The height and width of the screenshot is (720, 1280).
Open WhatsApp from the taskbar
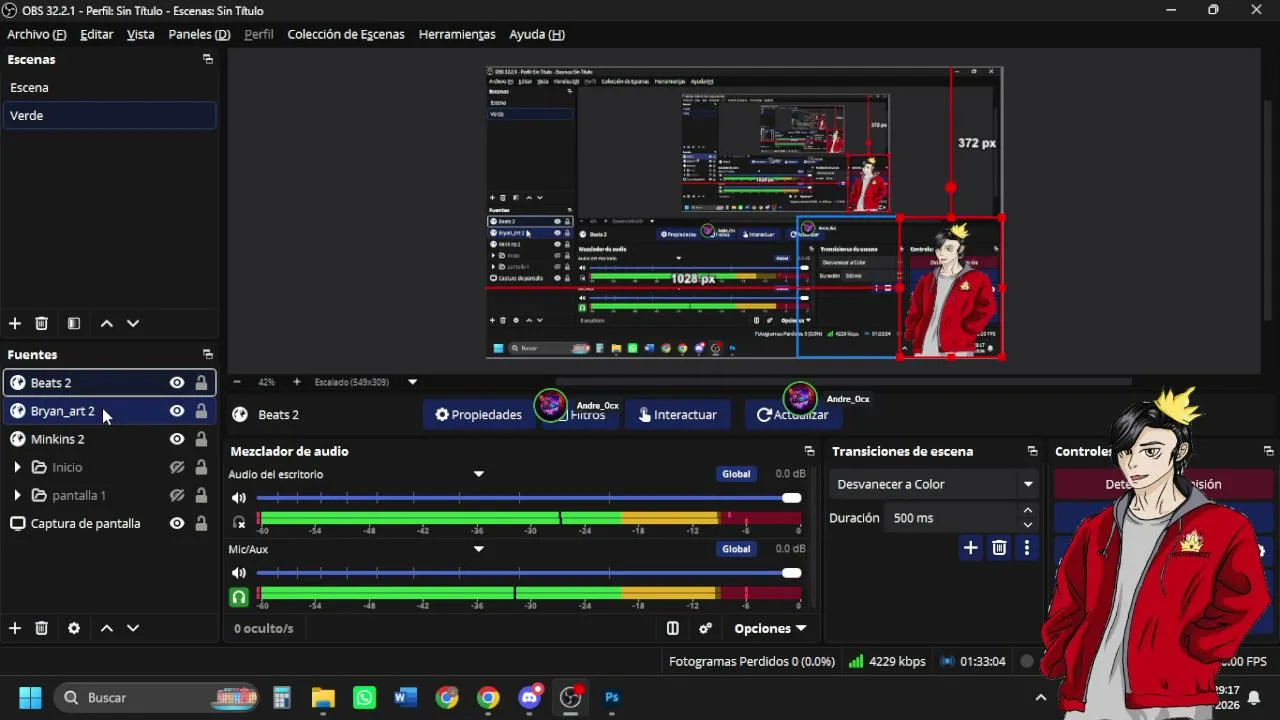[x=365, y=697]
